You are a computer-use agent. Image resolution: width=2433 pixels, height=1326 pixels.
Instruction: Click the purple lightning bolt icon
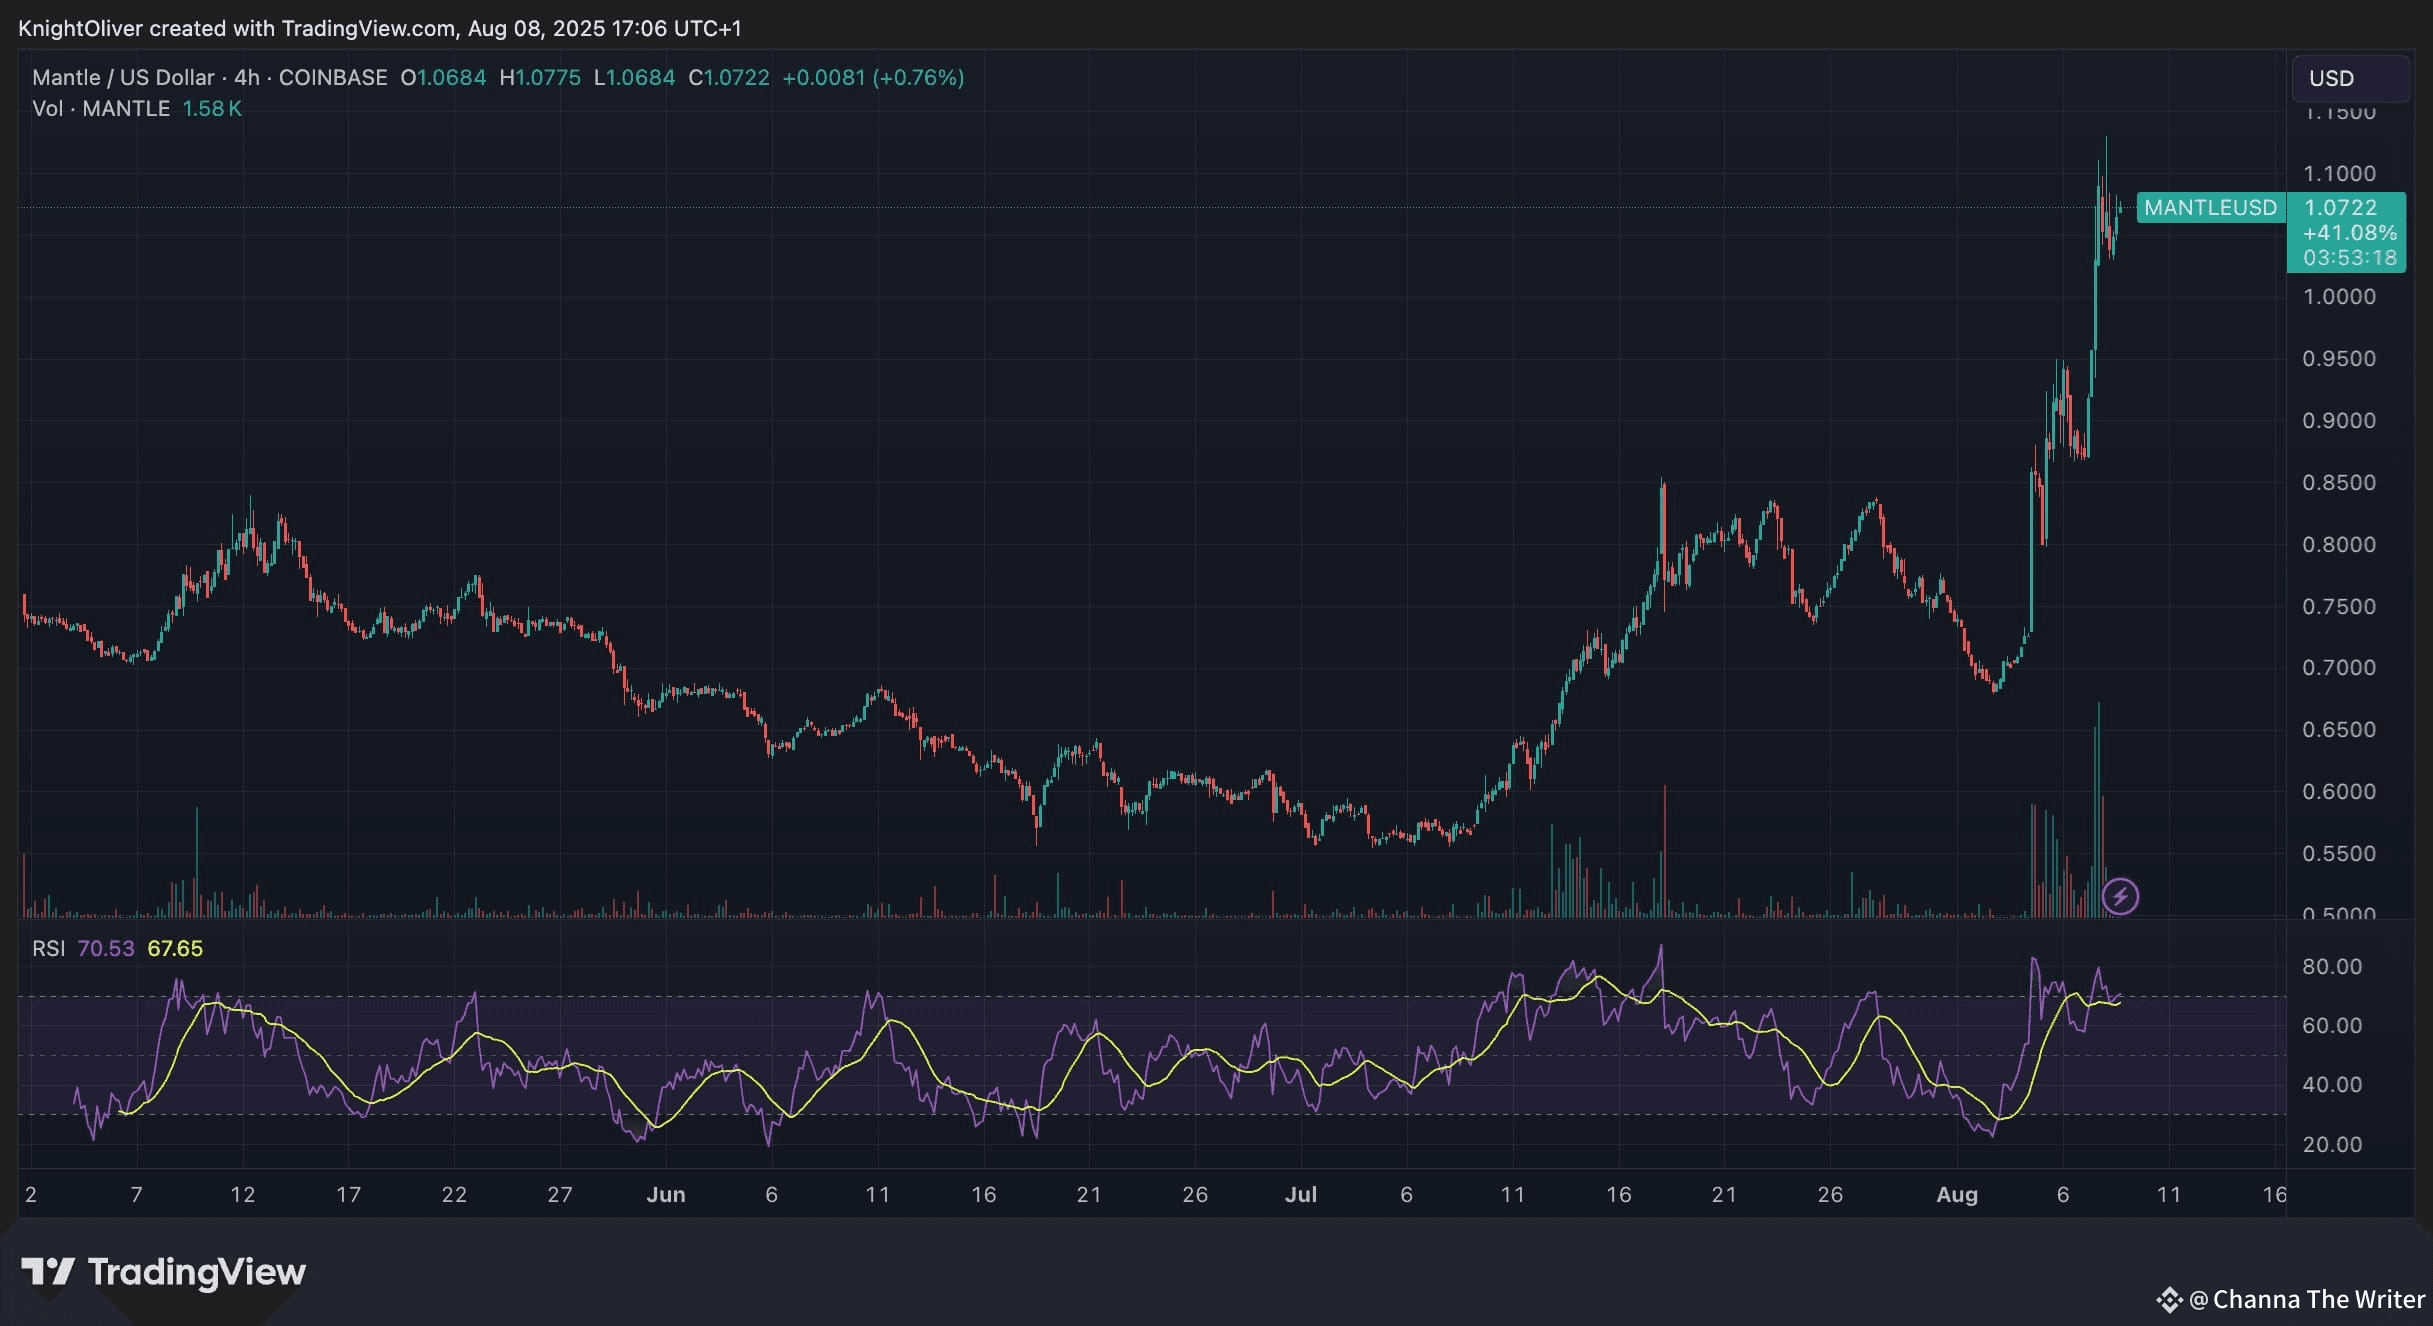(x=2120, y=896)
